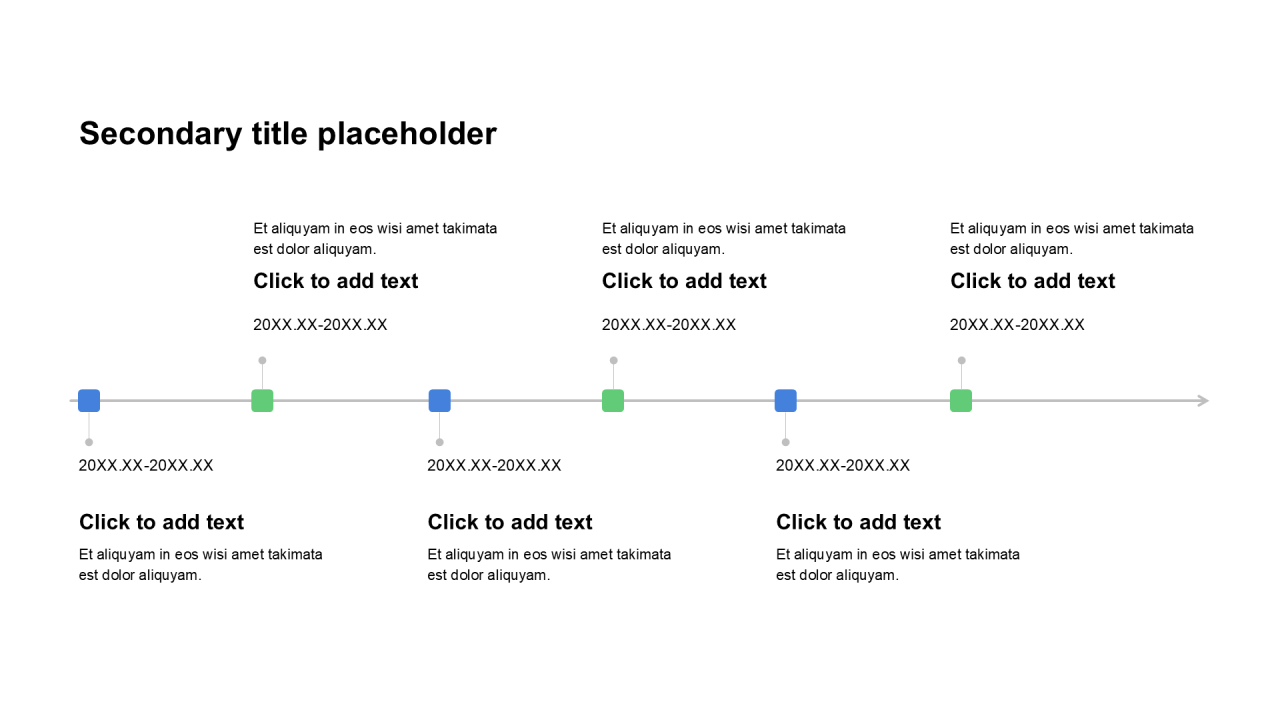Click the first blue square timeline marker
The width and height of the screenshot is (1280, 720).
[89, 401]
